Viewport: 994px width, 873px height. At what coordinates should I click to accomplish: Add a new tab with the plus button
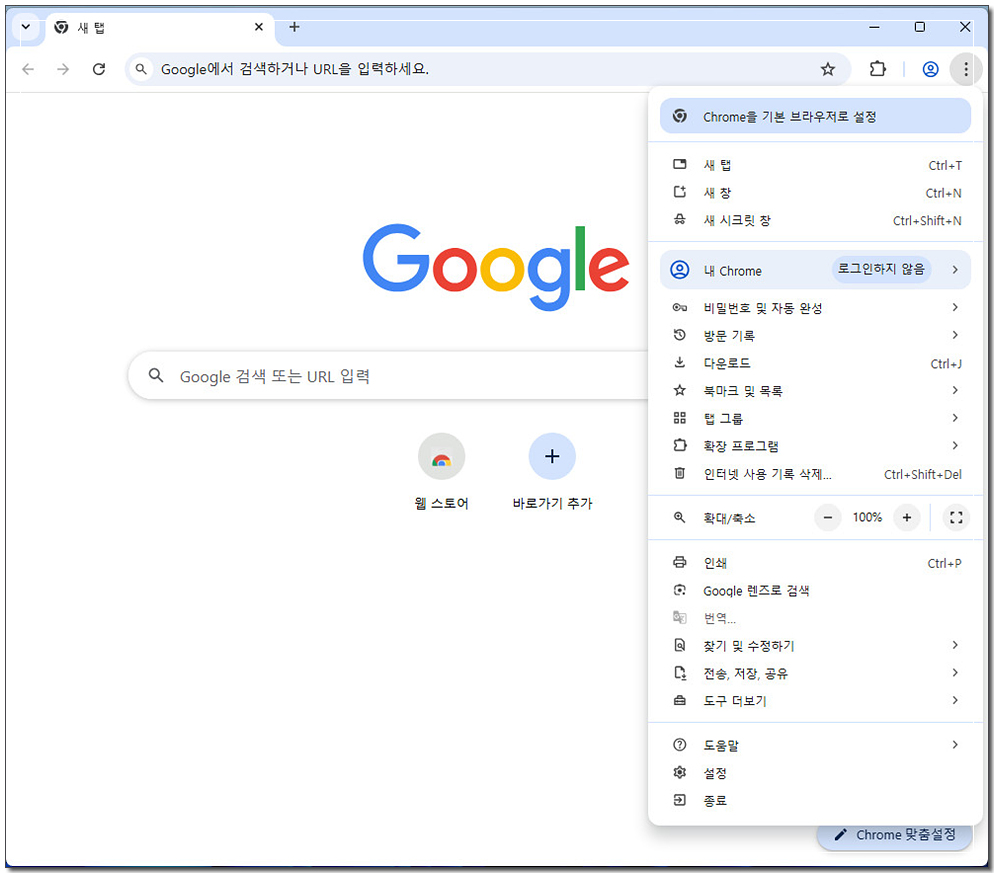[294, 27]
